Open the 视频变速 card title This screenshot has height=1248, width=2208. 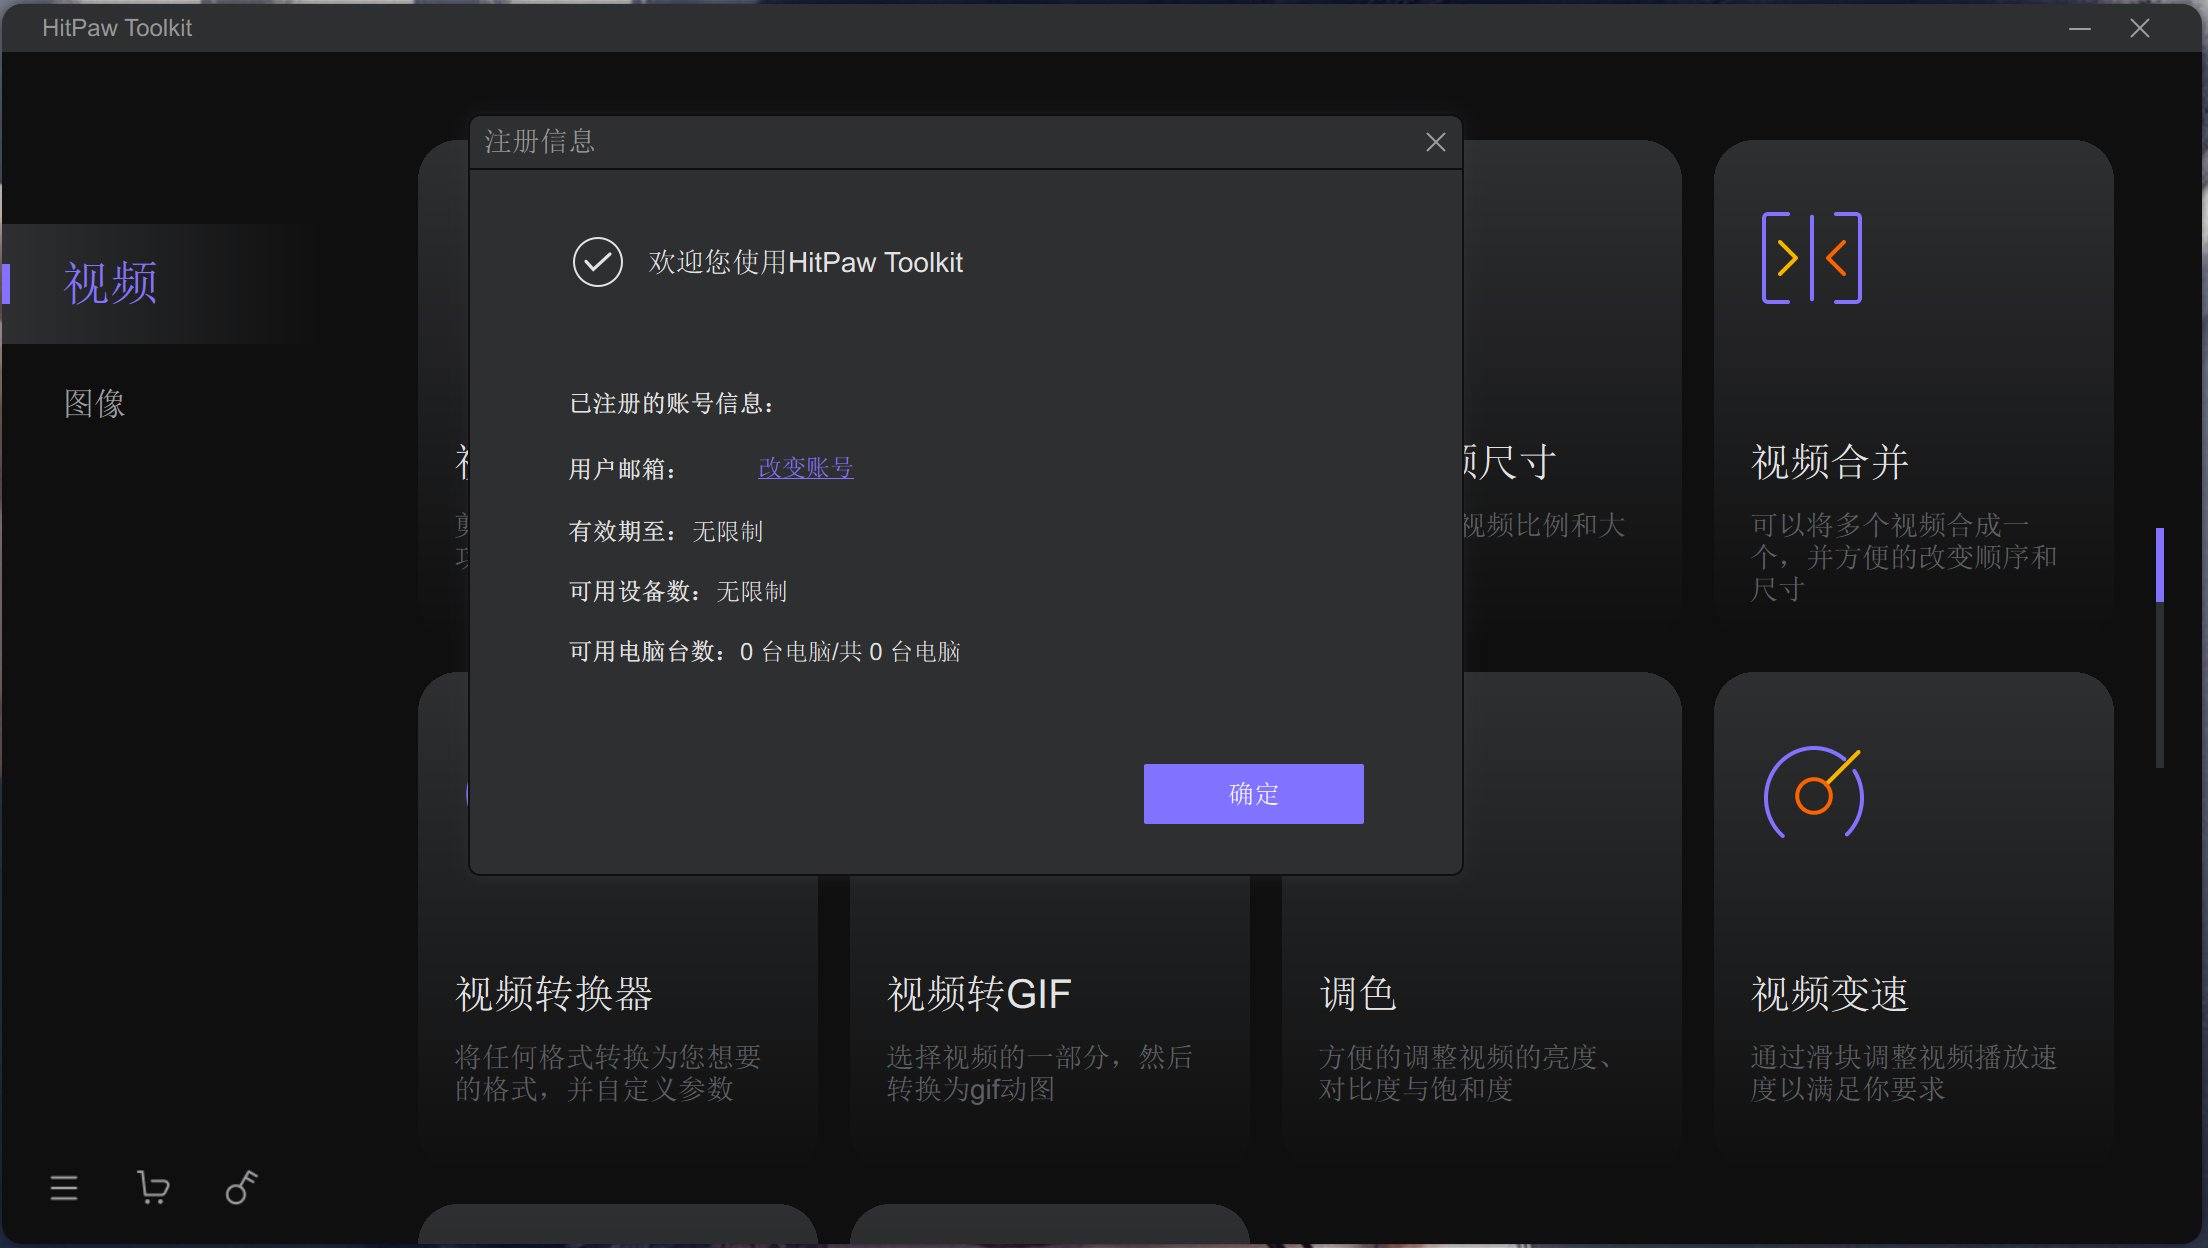[x=1829, y=994]
